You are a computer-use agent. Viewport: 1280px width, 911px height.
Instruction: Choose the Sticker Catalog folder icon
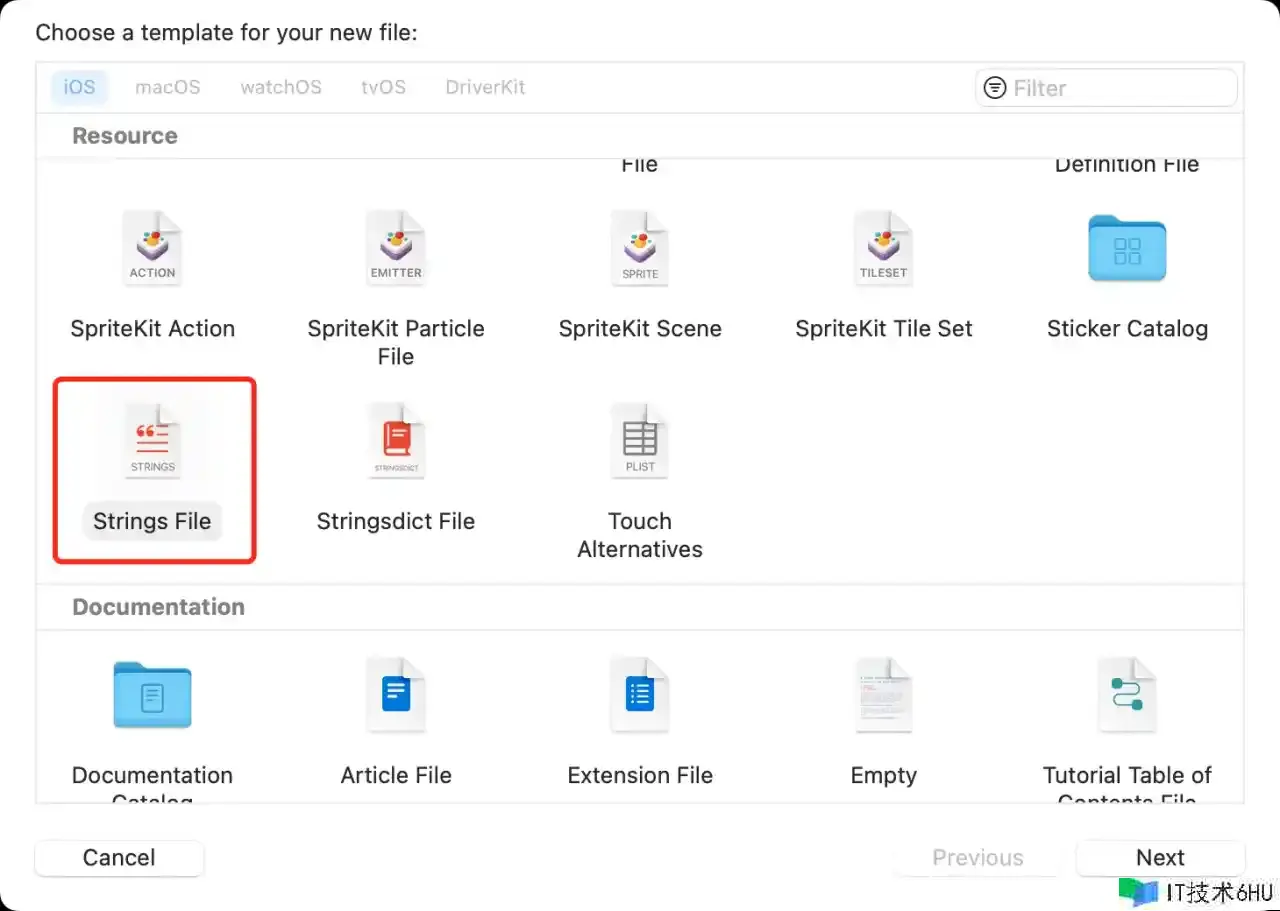(1127, 249)
